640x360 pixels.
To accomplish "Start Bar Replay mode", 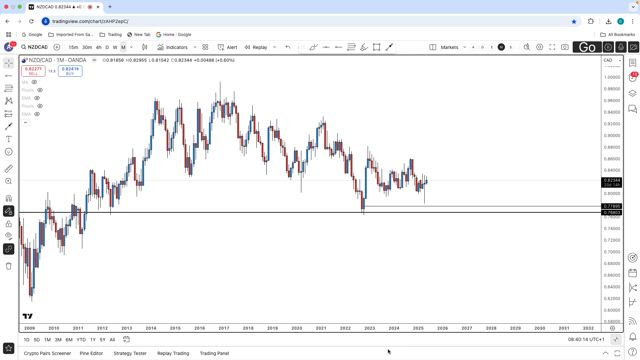I will point(256,47).
